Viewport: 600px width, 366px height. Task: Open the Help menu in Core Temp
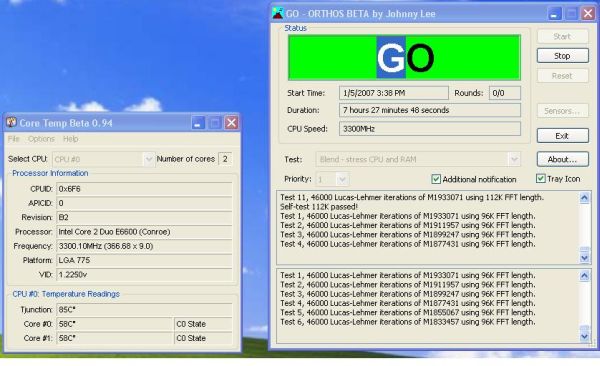coord(70,139)
